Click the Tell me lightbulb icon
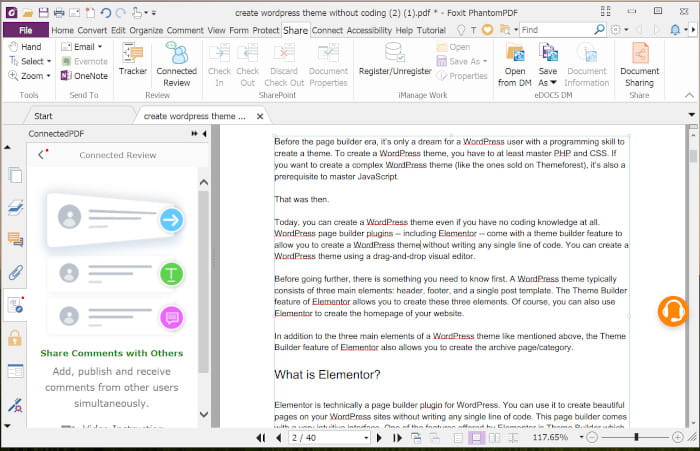This screenshot has width=700, height=451. coord(461,30)
